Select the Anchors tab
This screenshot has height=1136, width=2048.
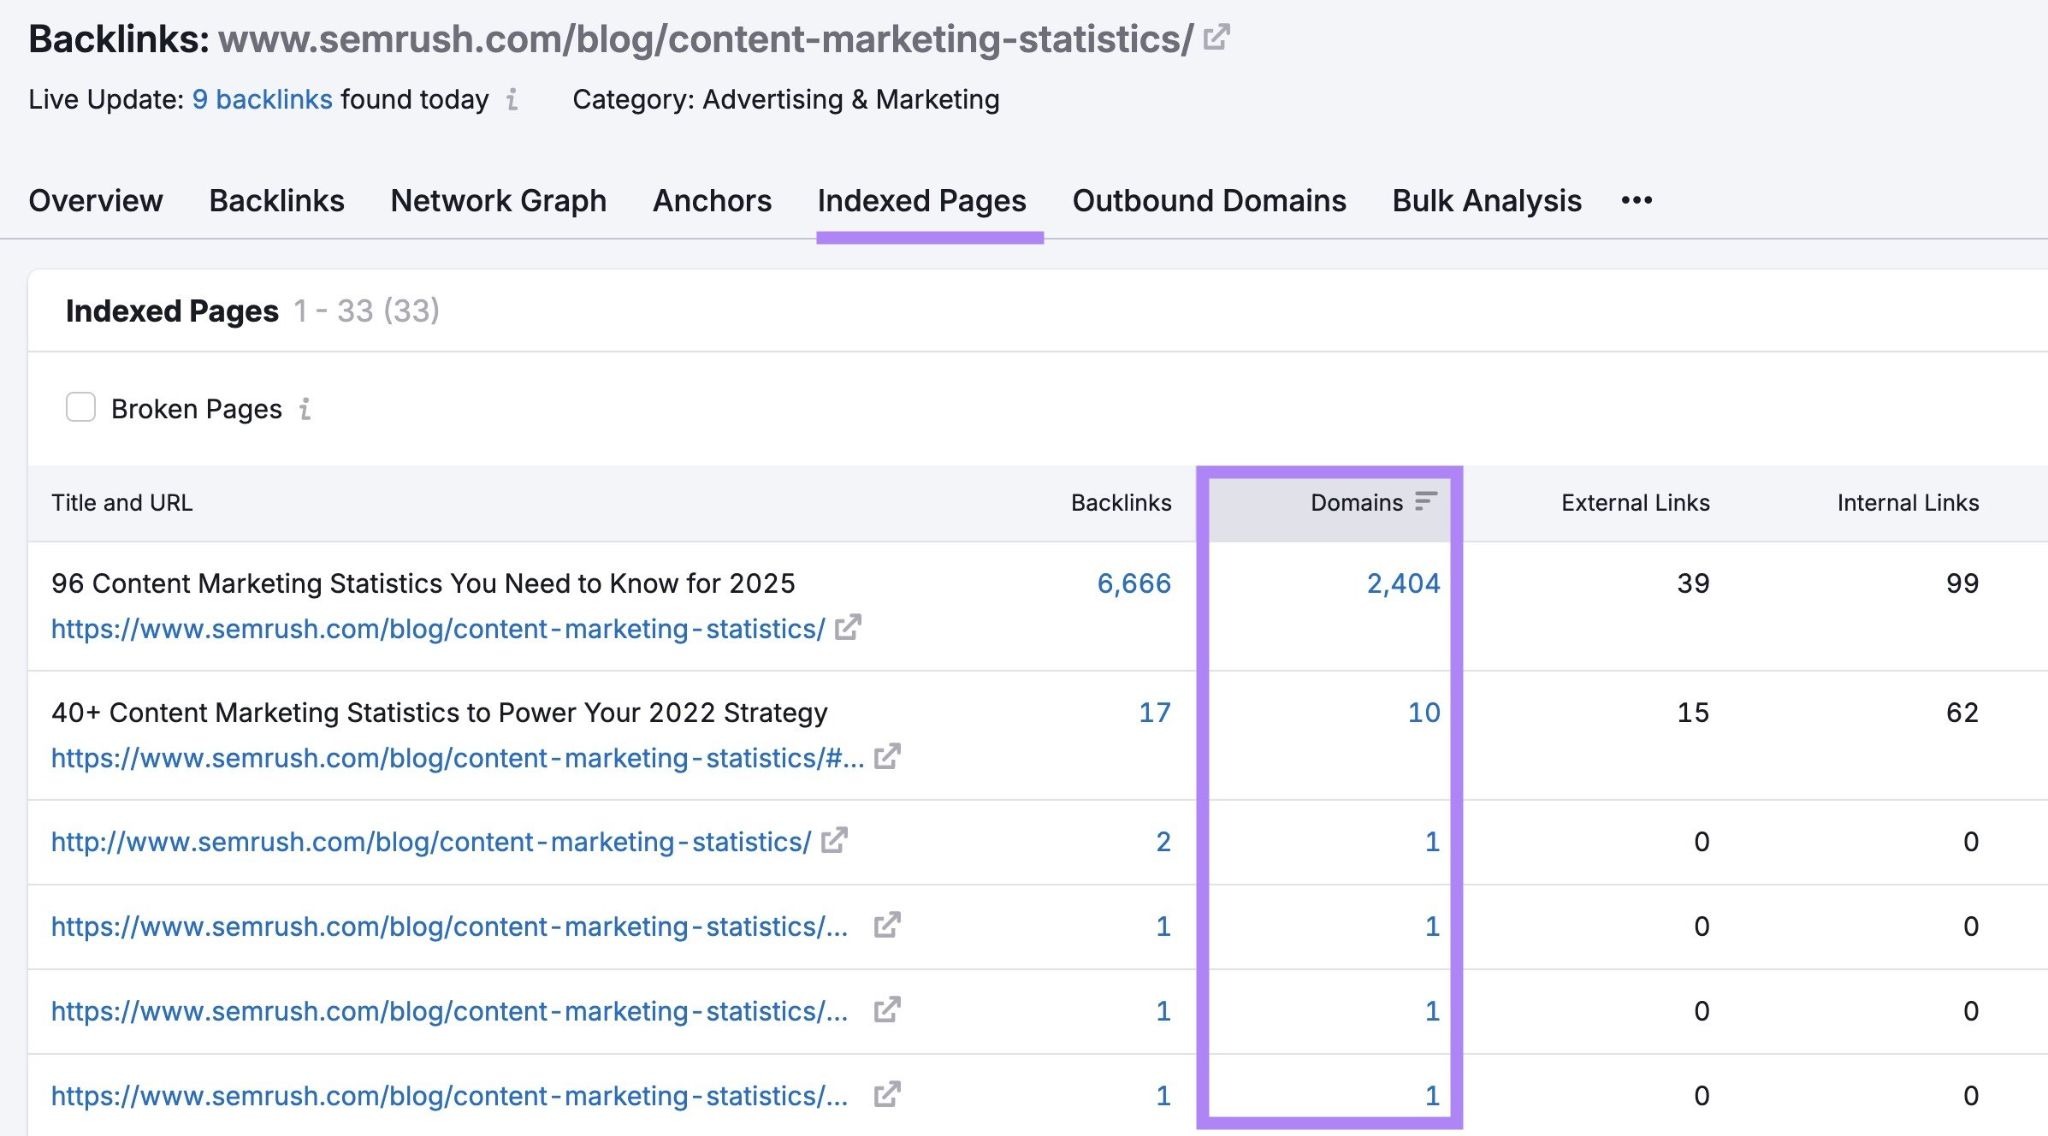tap(711, 200)
